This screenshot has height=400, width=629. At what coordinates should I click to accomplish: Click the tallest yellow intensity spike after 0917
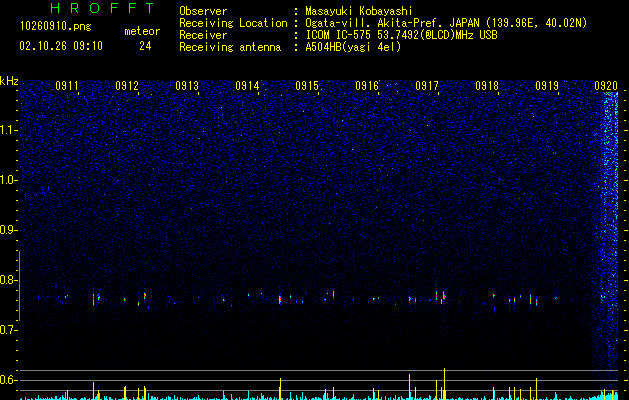(444, 384)
